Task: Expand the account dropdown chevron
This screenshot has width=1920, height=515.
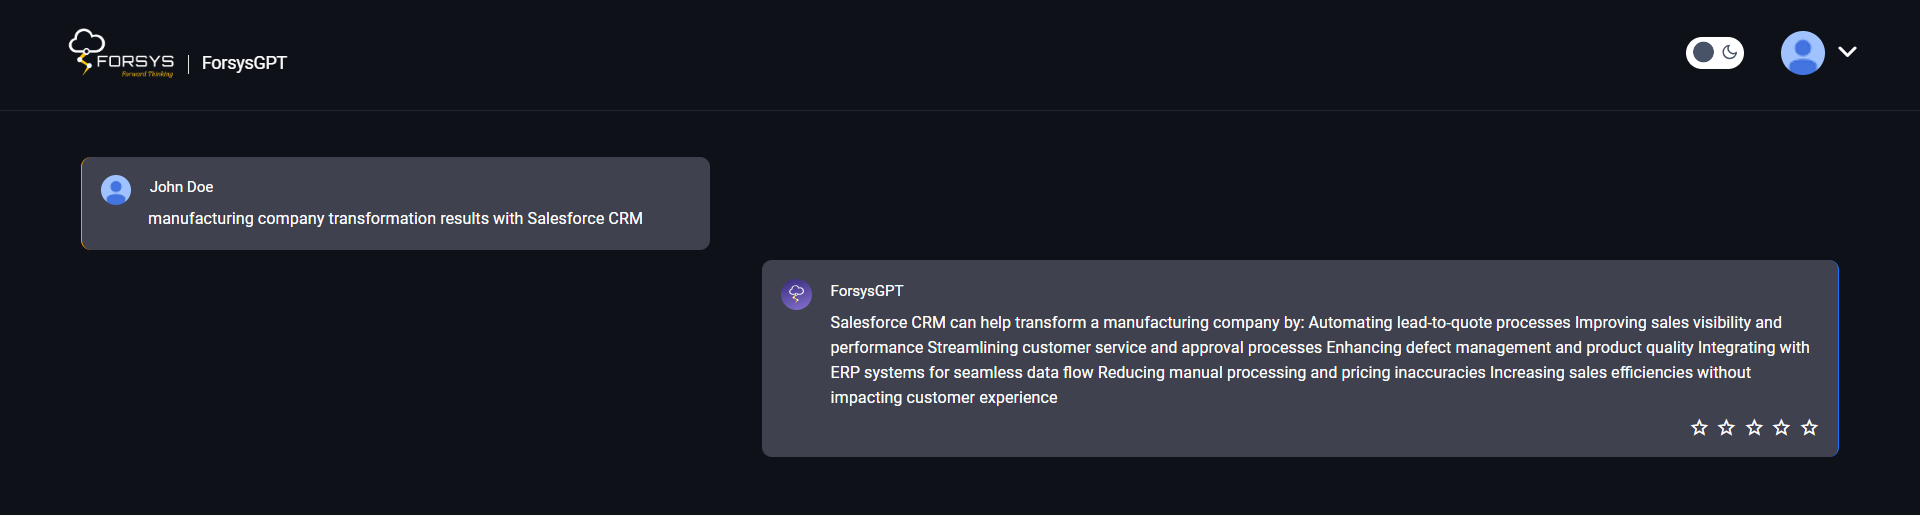Action: 1847,52
